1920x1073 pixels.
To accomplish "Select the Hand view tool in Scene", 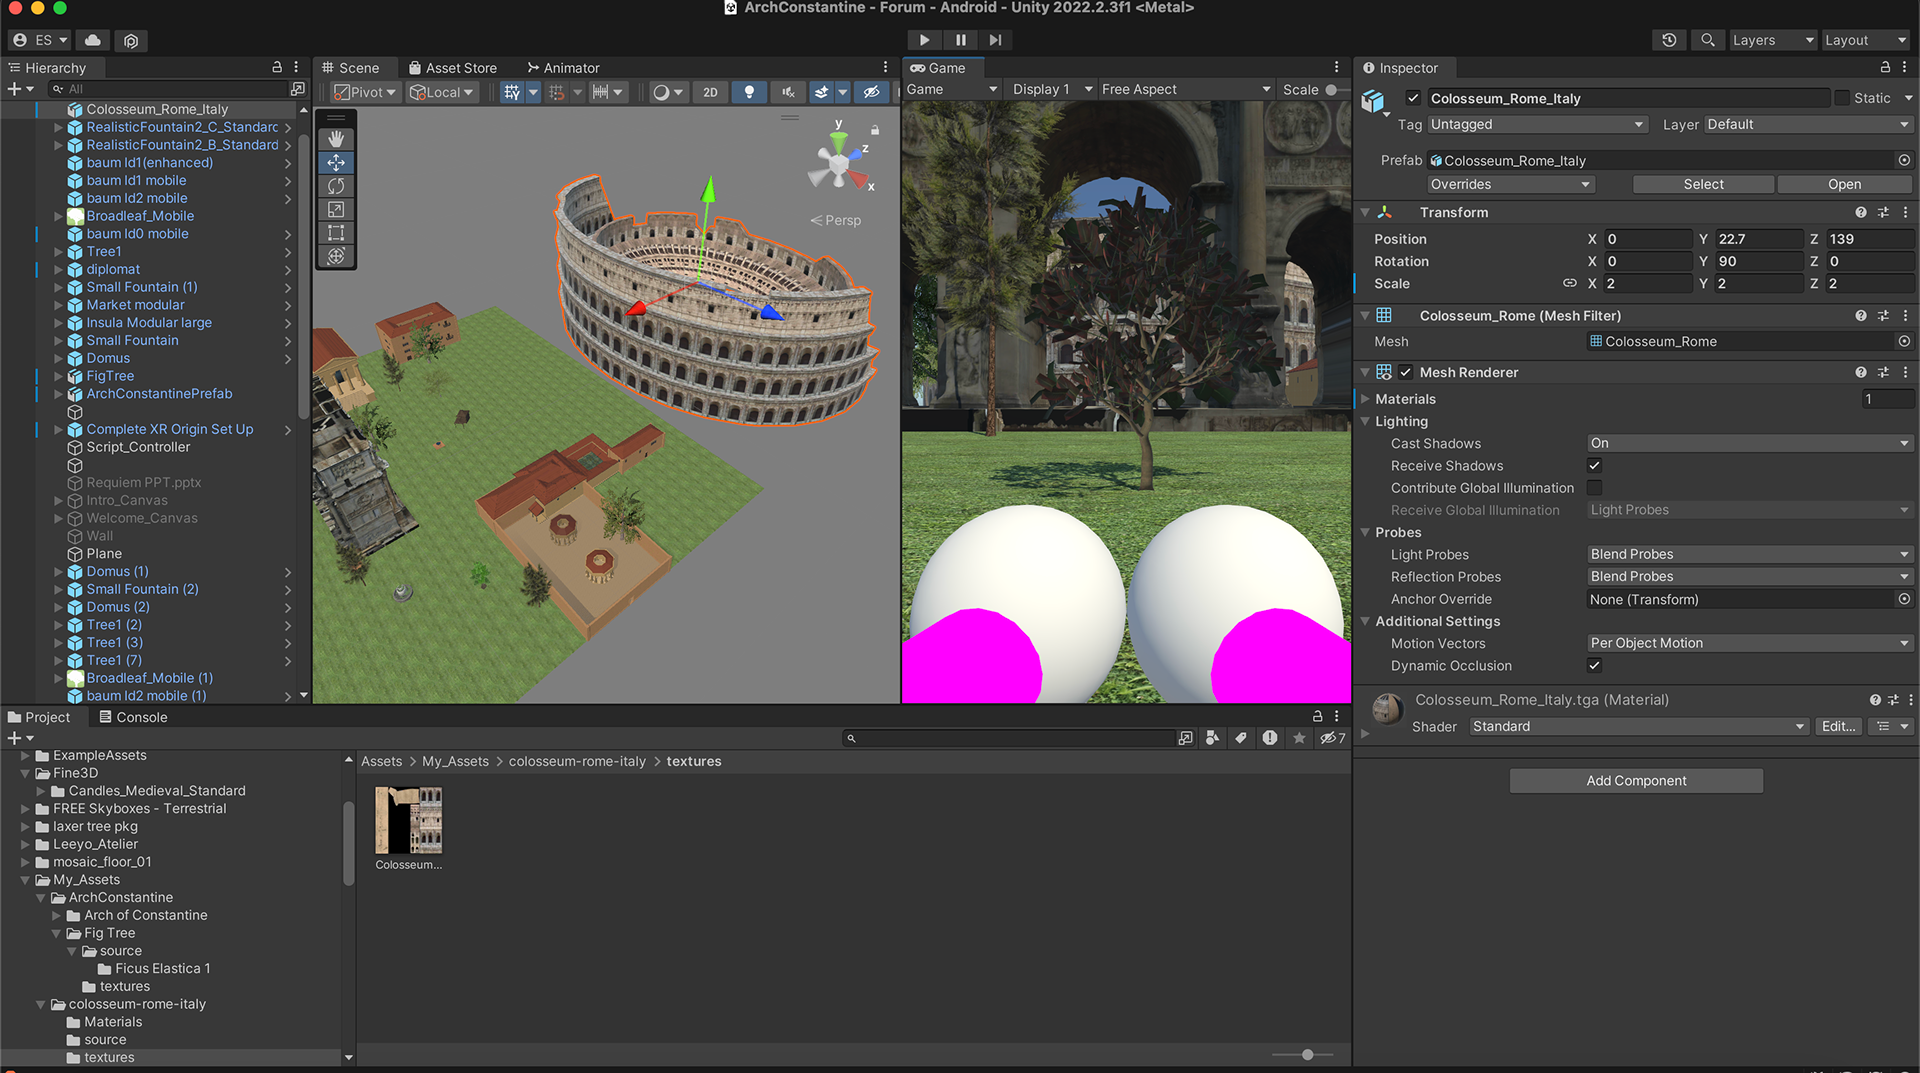I will pos(336,139).
